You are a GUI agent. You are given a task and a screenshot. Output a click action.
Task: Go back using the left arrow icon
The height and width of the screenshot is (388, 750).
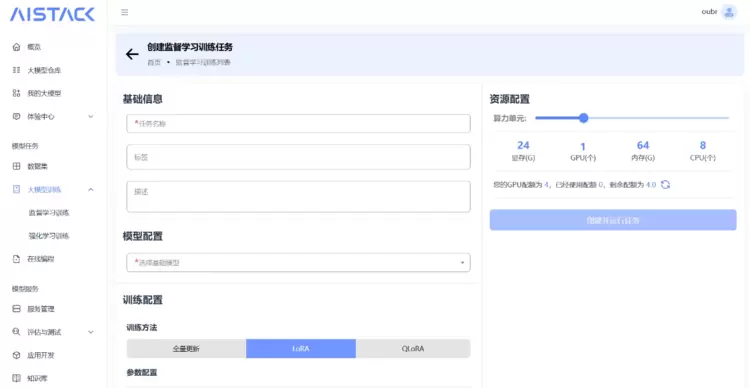(132, 54)
